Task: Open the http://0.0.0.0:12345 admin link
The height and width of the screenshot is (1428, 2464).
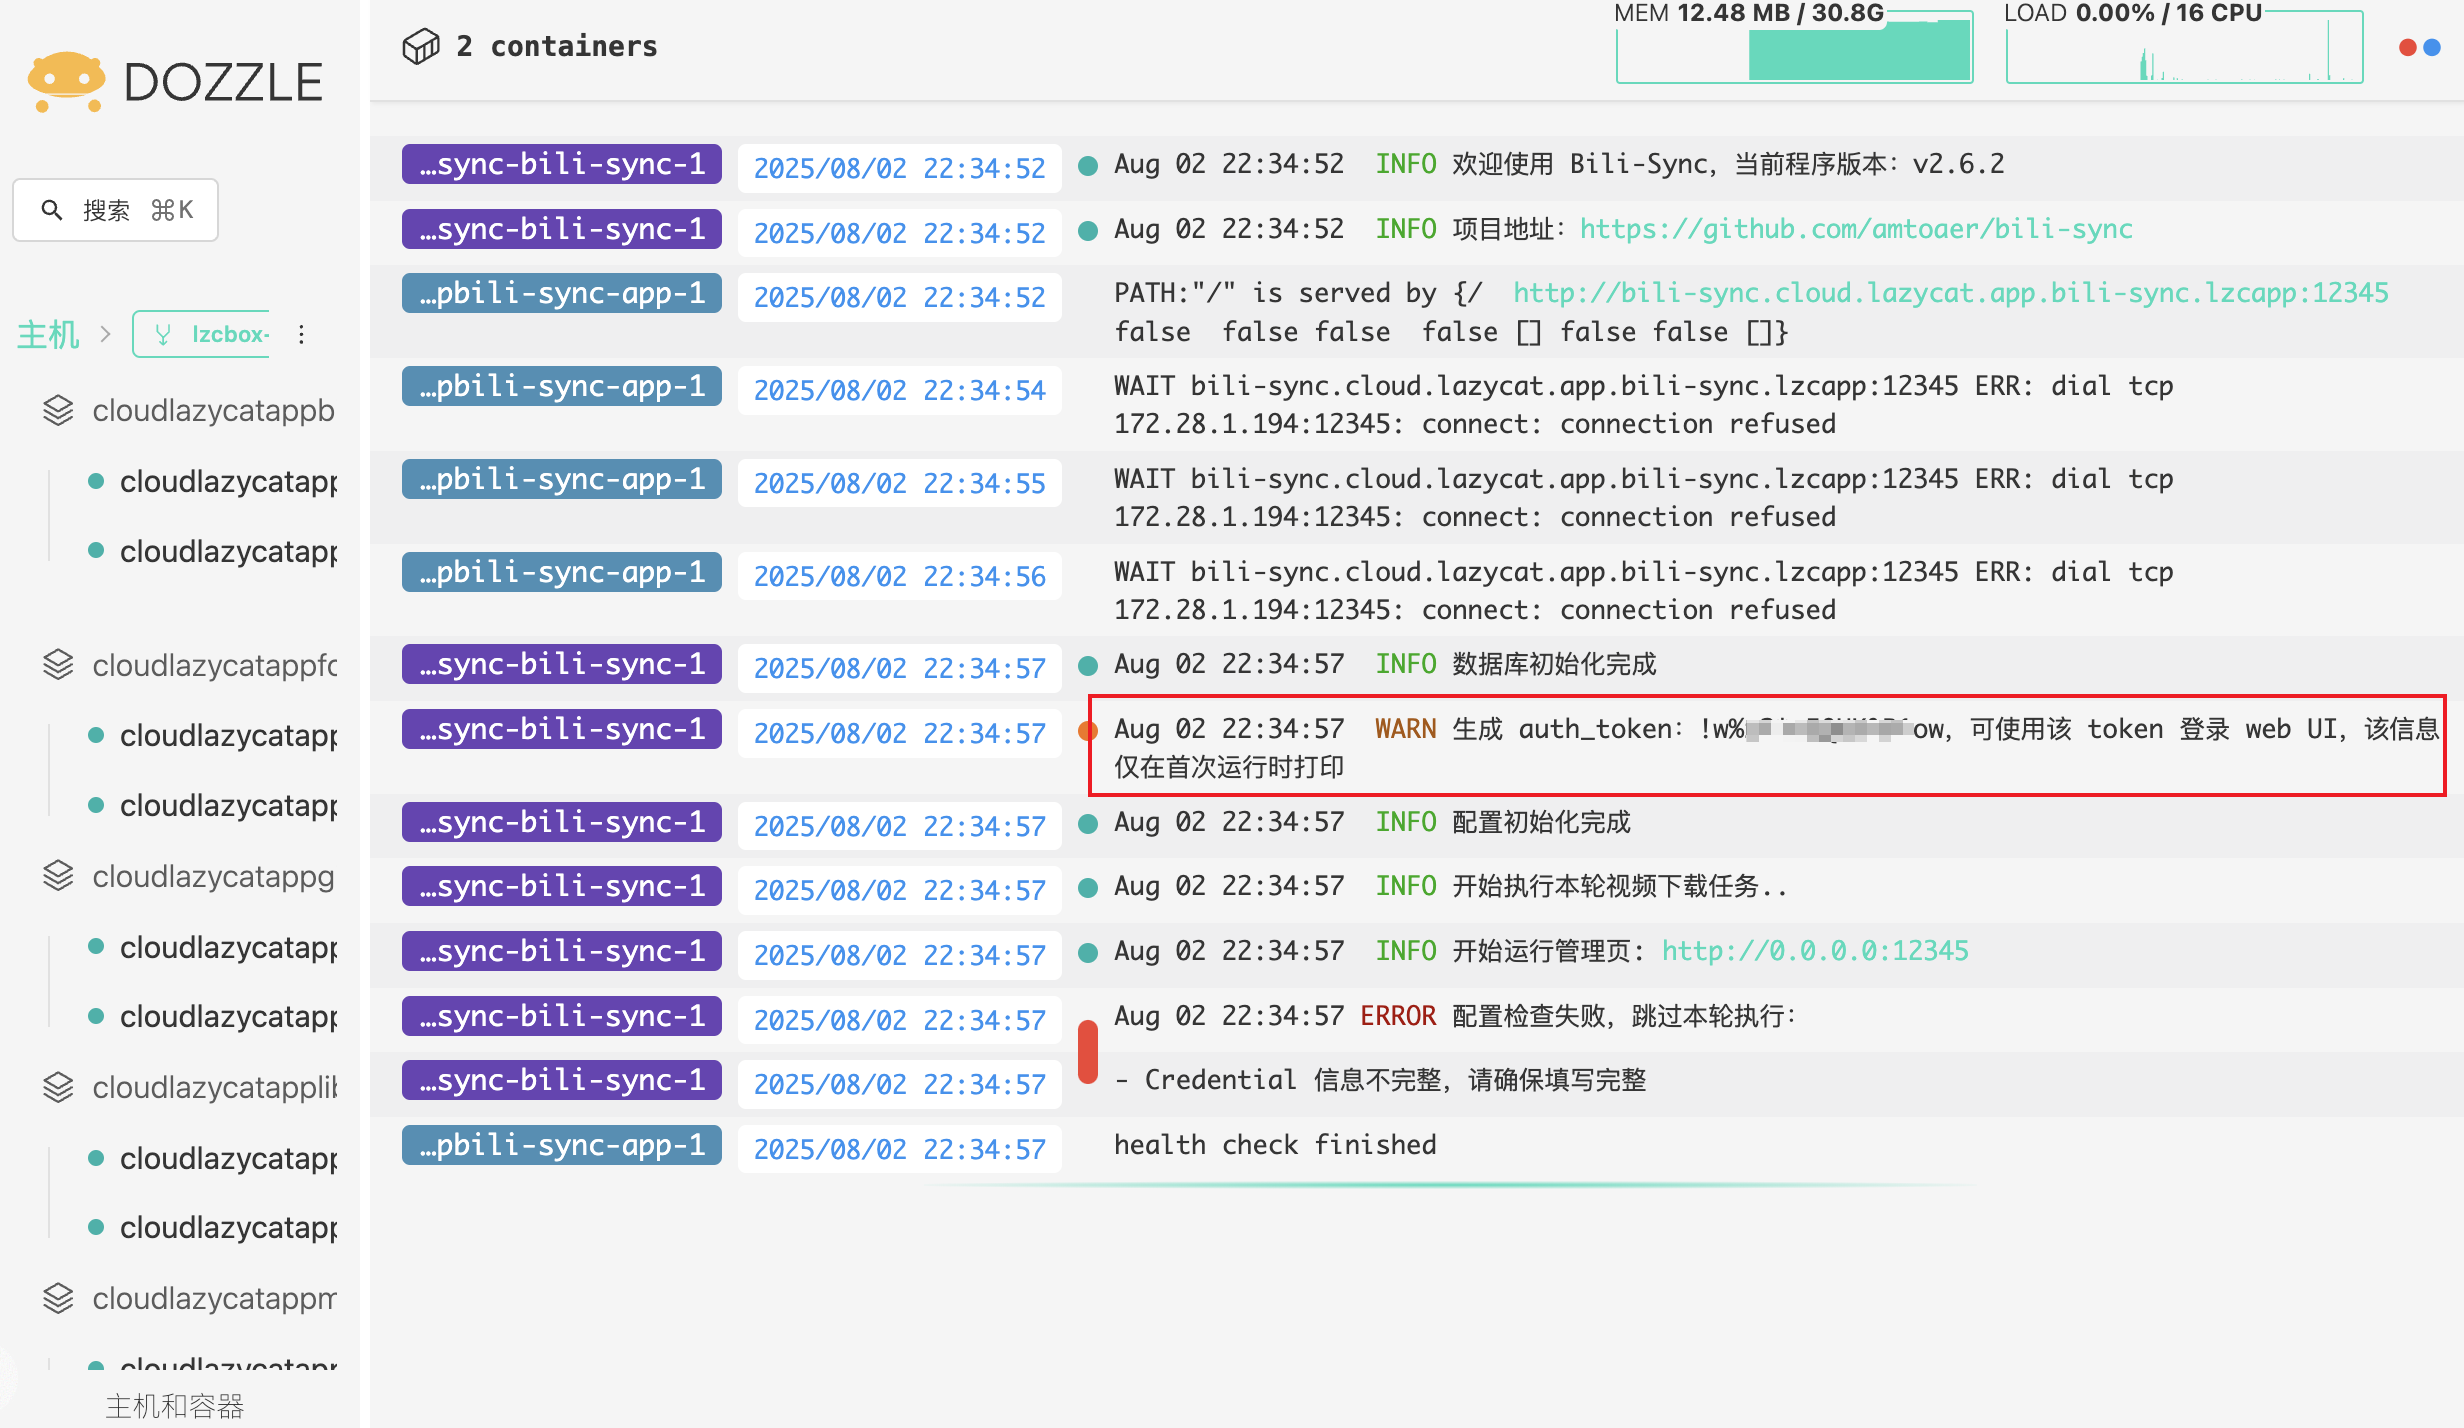Action: [x=1815, y=951]
